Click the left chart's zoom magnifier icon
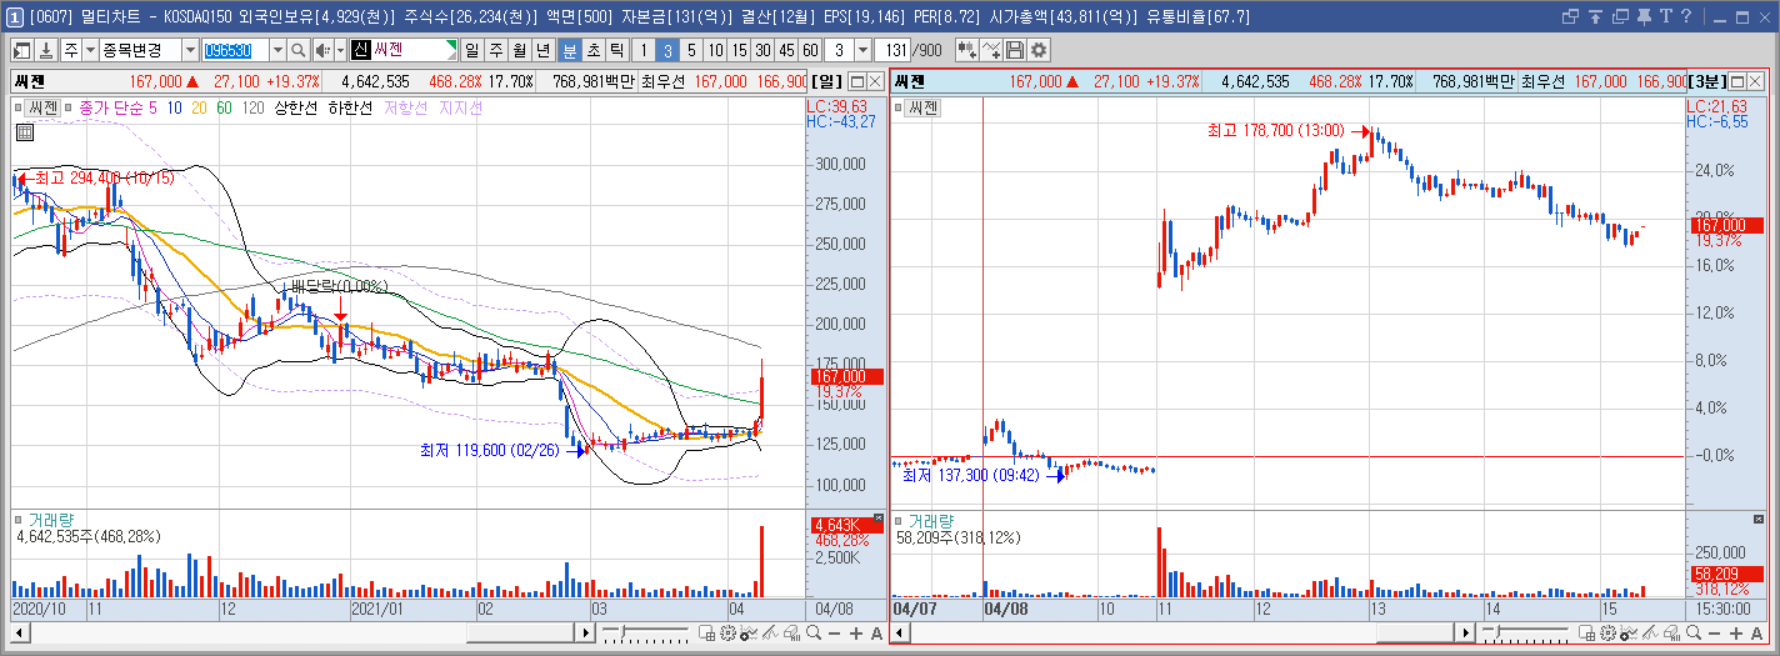Viewport: 1780px width, 656px height. (814, 633)
